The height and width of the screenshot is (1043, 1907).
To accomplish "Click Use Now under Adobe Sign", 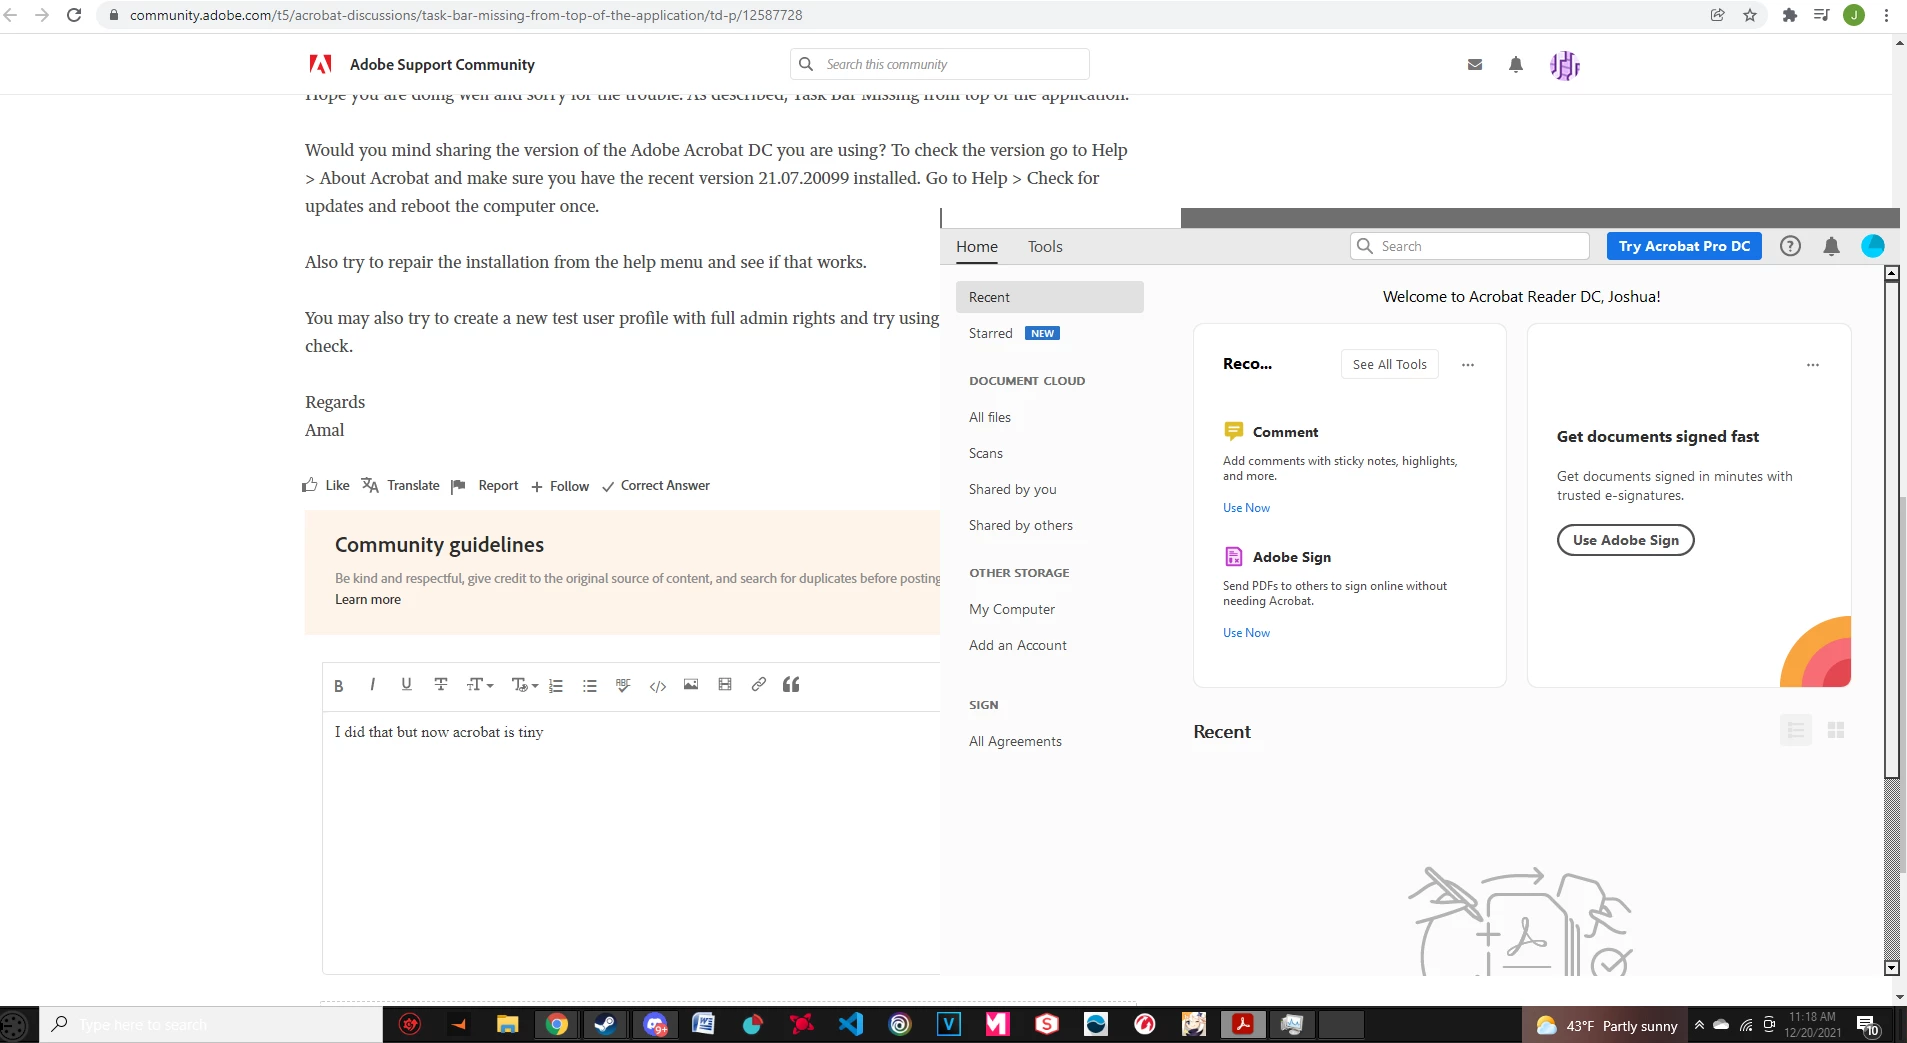I will click(1246, 633).
